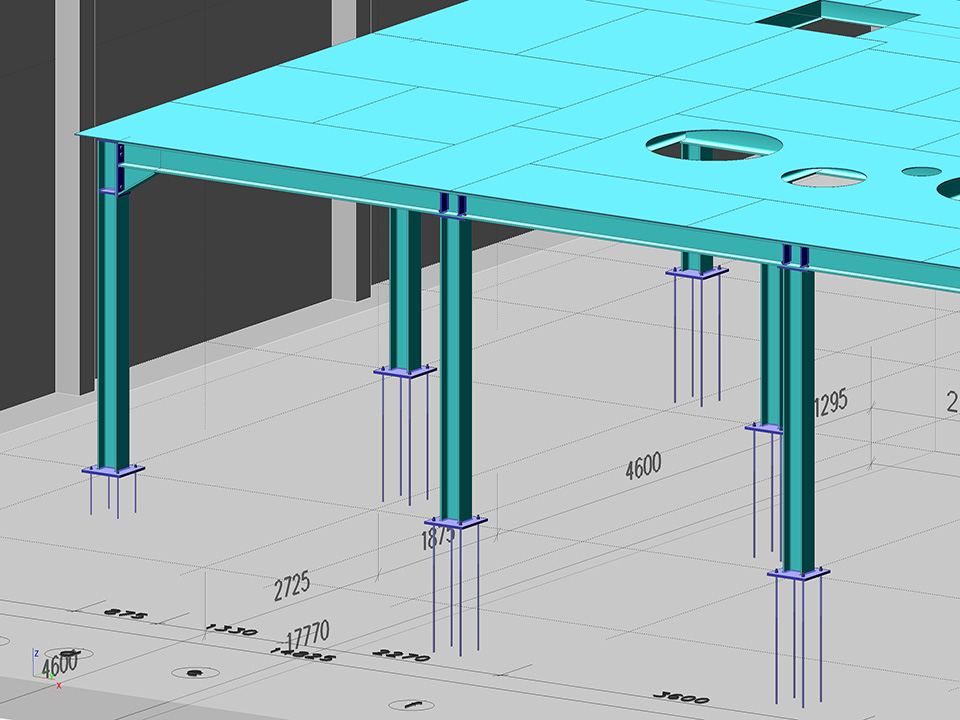This screenshot has height=720, width=960.
Task: Select the smallest circular hole in slab
Action: 921,172
